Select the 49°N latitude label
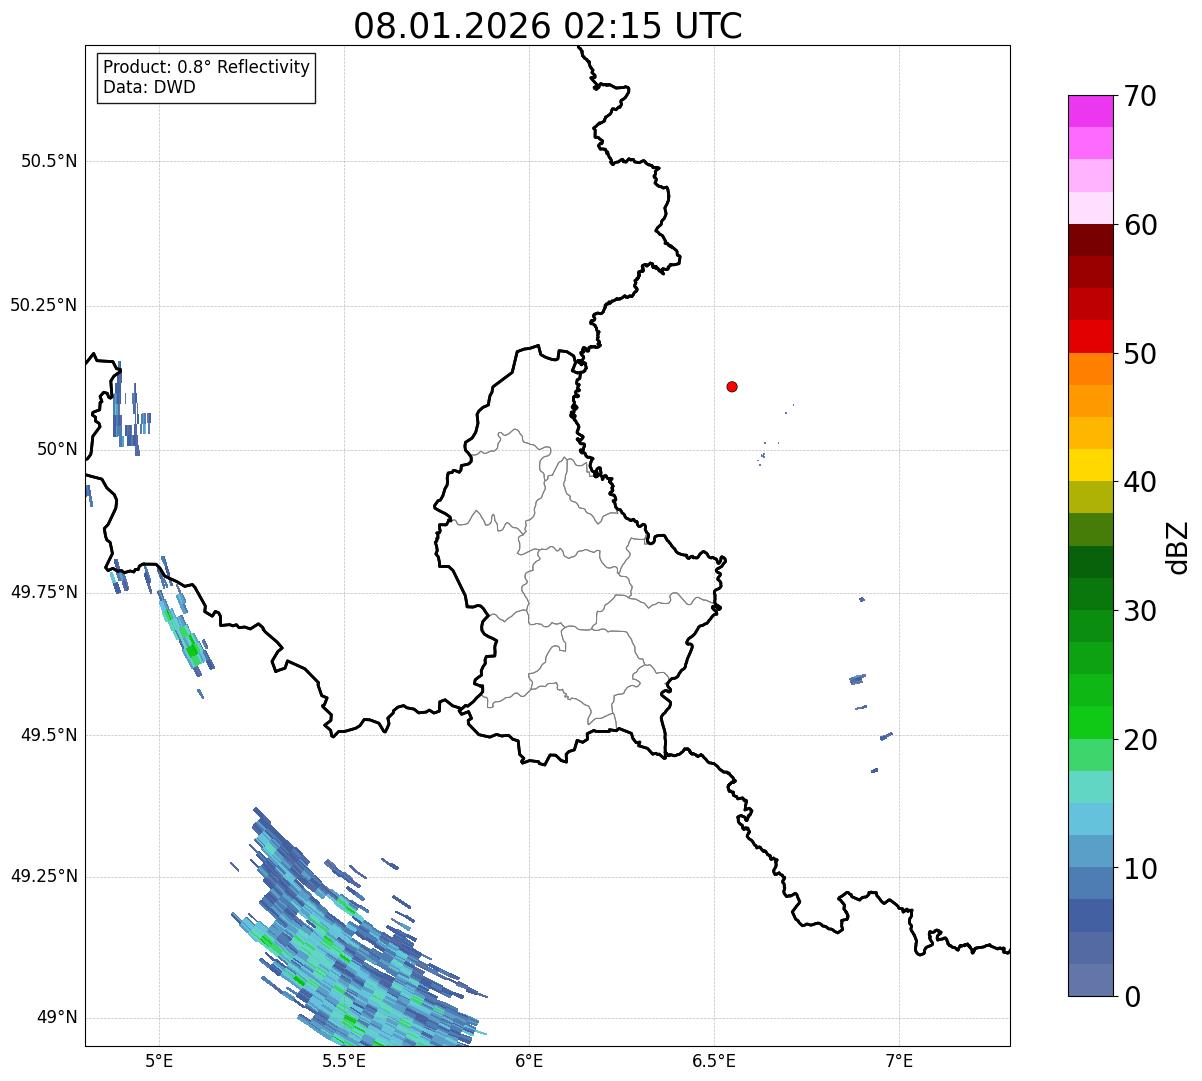Screen dimensions: 1202x1081 [57, 1017]
